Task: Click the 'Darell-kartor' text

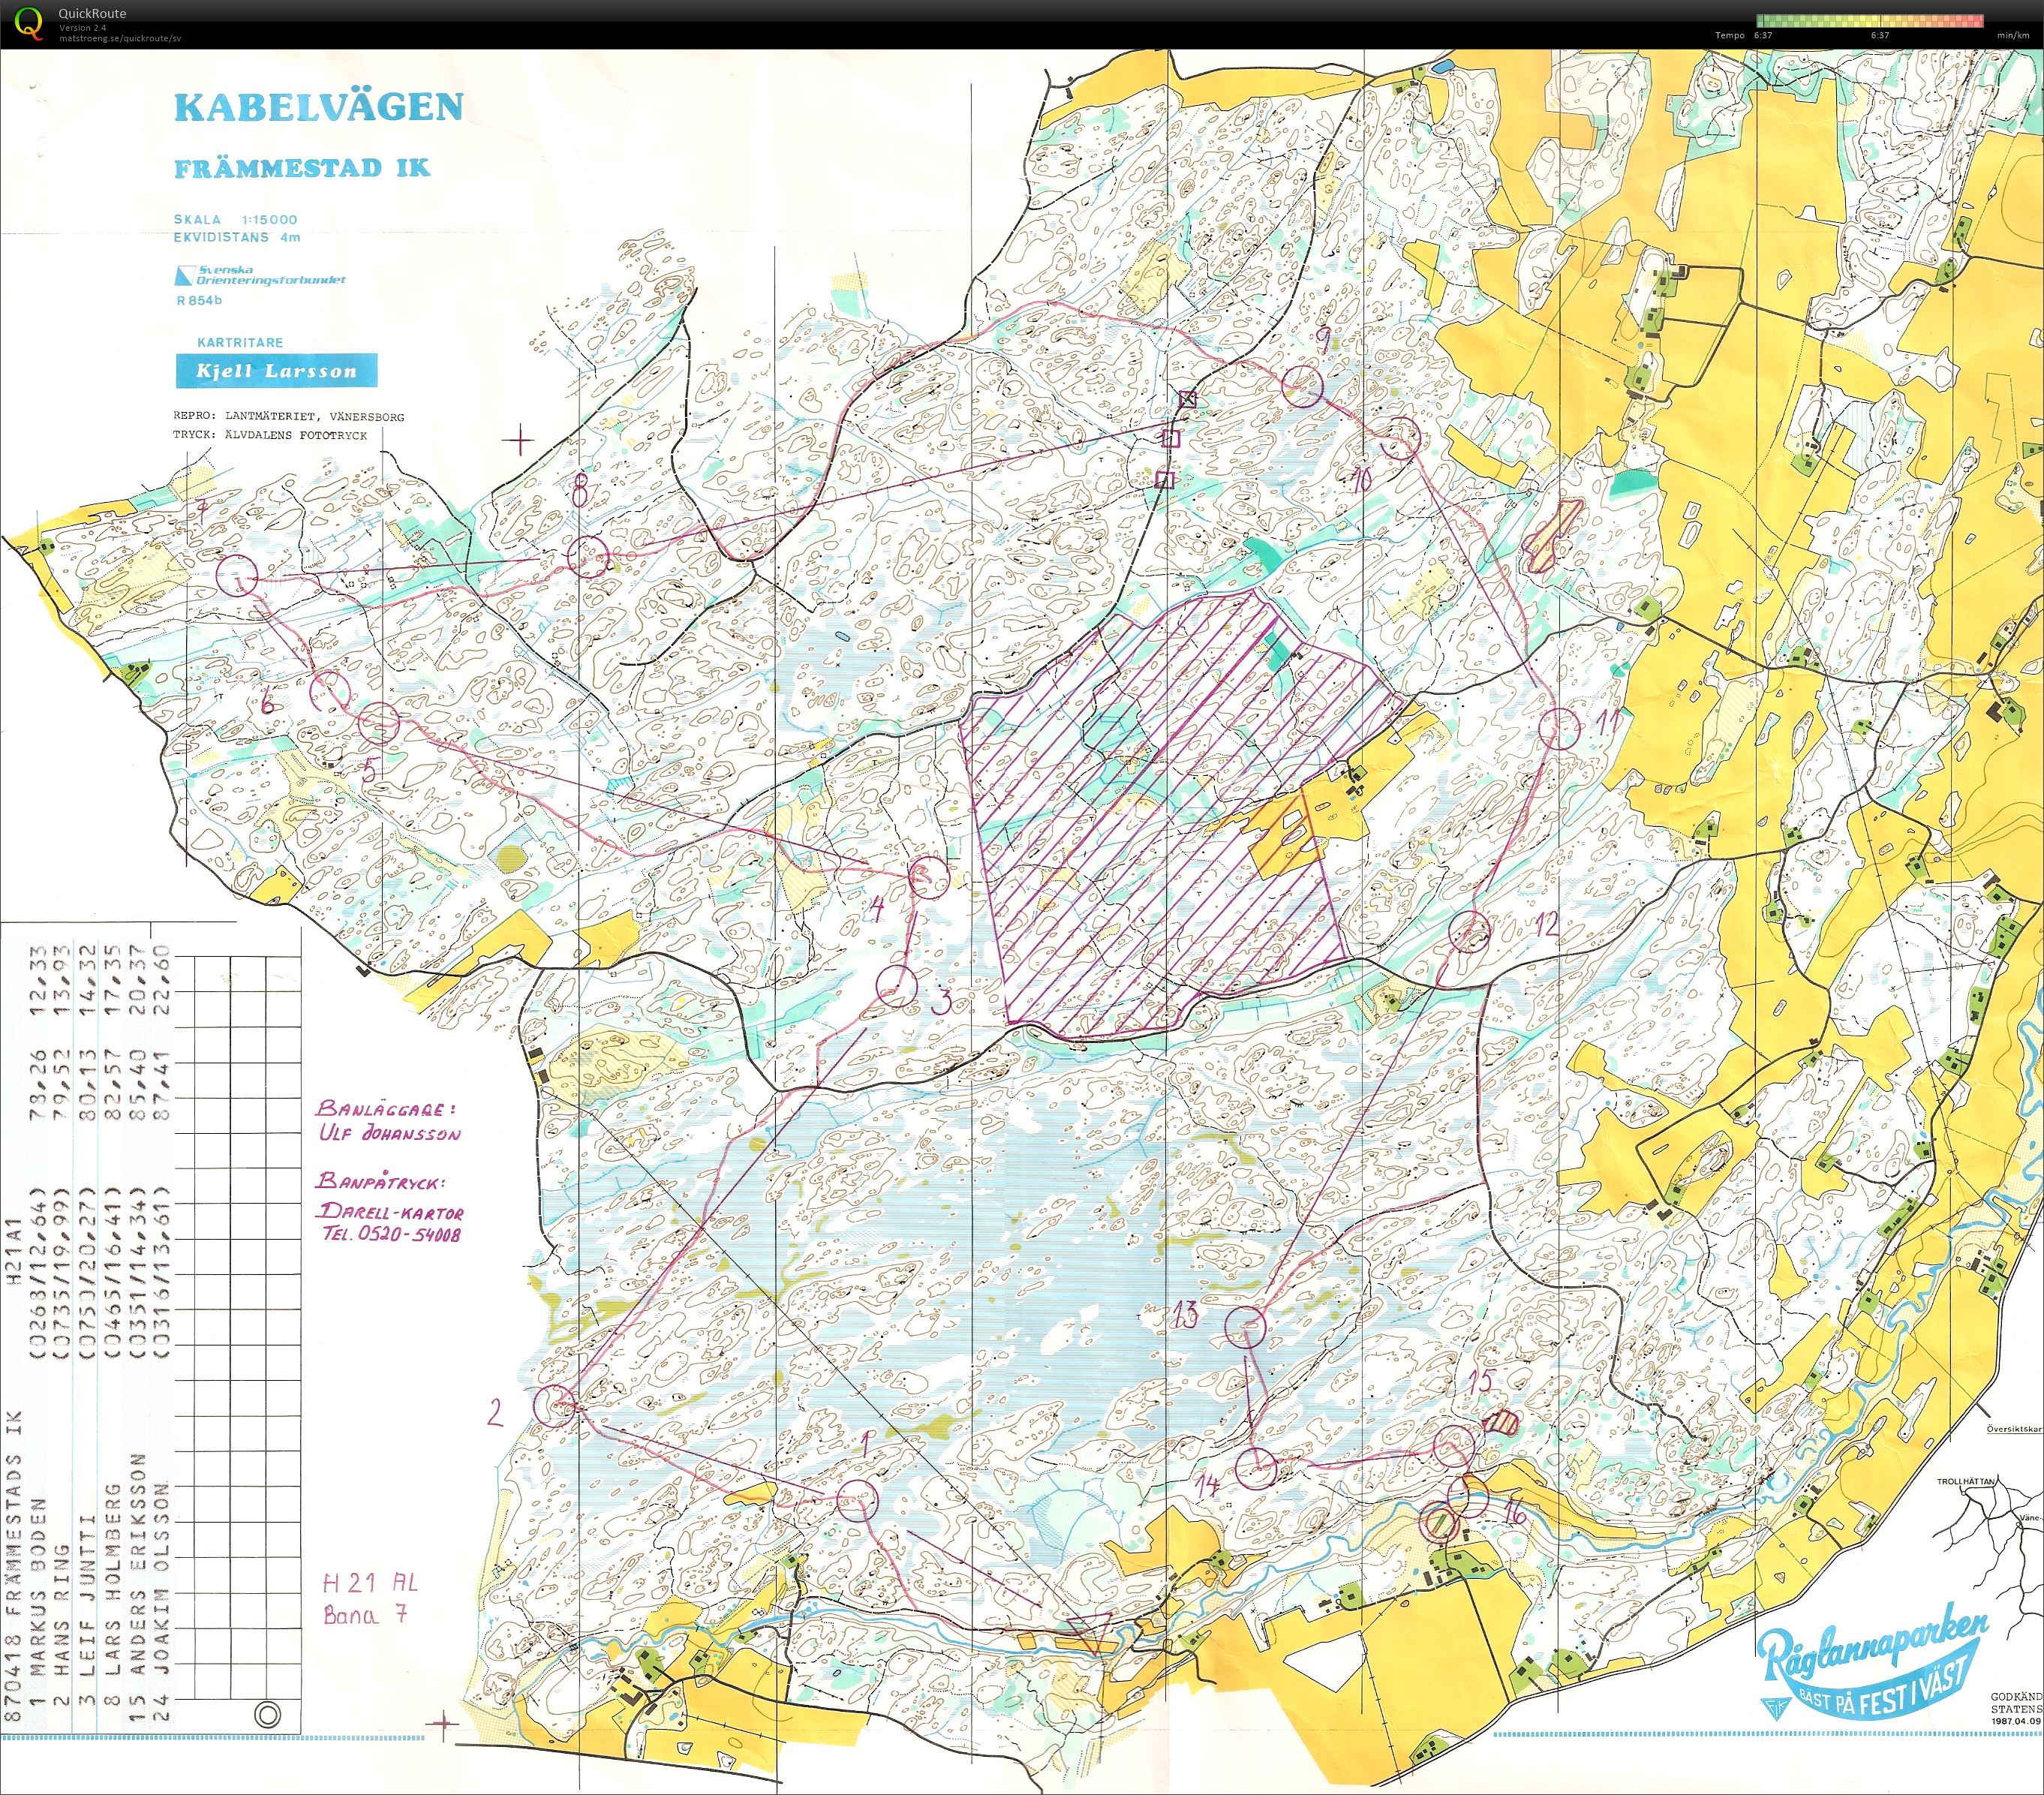Action: 391,1211
